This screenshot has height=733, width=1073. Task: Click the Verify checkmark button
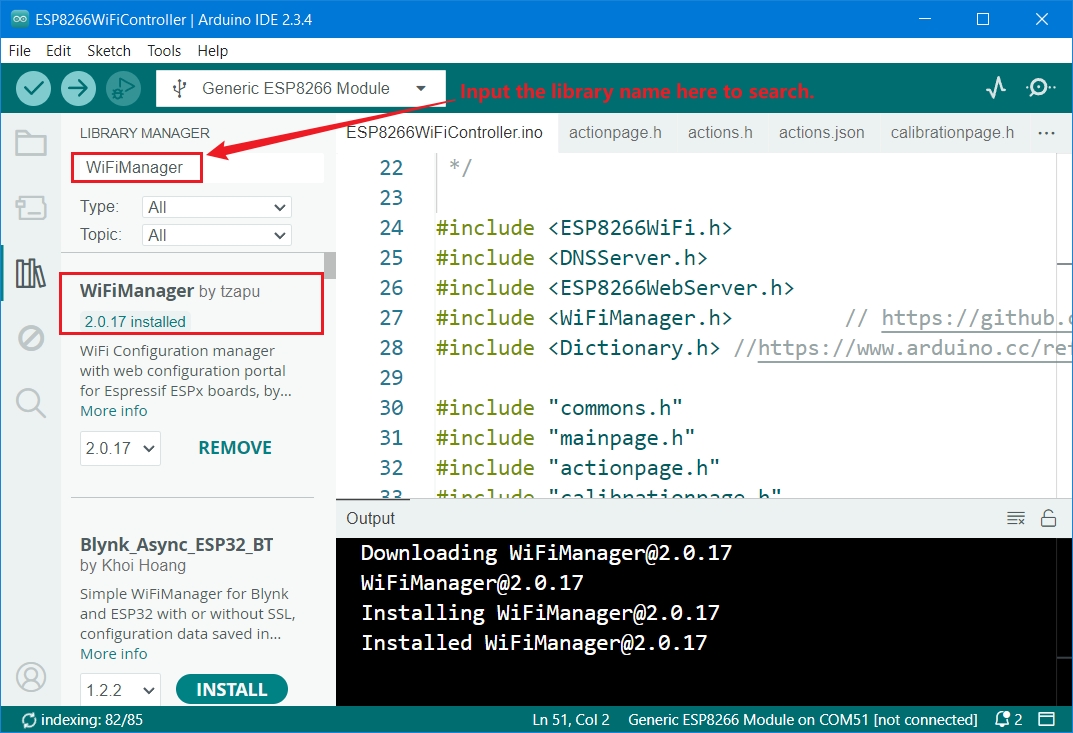(34, 88)
